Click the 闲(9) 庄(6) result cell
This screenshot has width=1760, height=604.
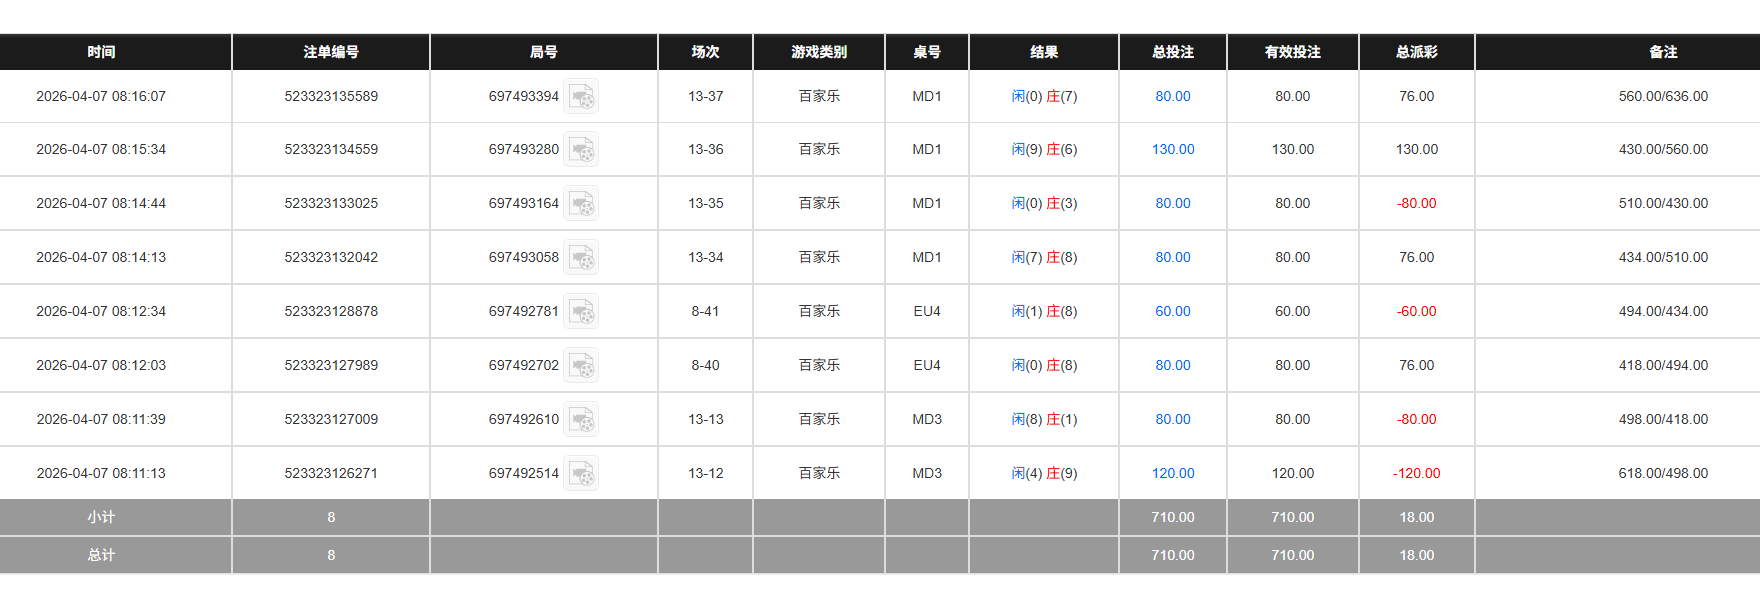tap(1044, 150)
